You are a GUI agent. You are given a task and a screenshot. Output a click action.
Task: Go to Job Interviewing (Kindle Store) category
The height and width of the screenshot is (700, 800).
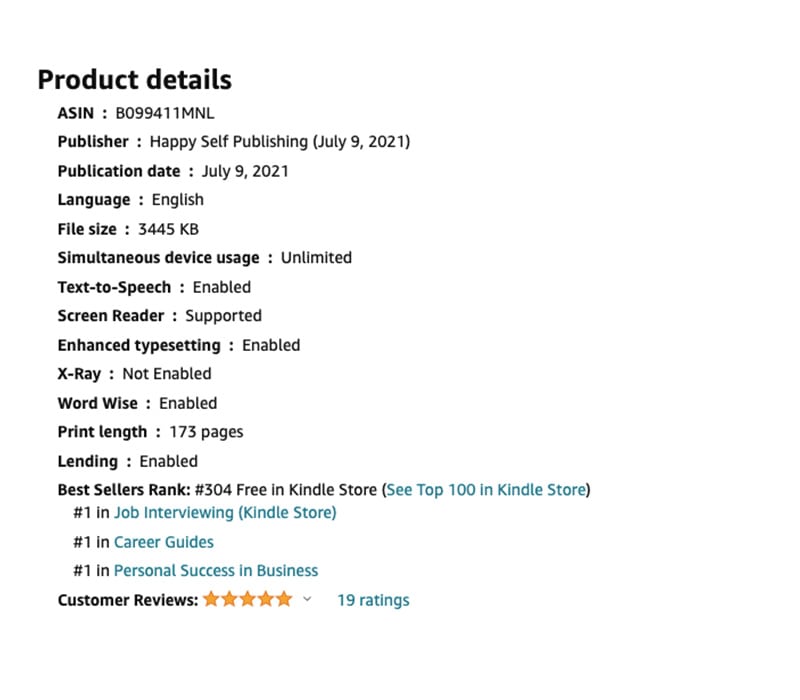coord(225,513)
